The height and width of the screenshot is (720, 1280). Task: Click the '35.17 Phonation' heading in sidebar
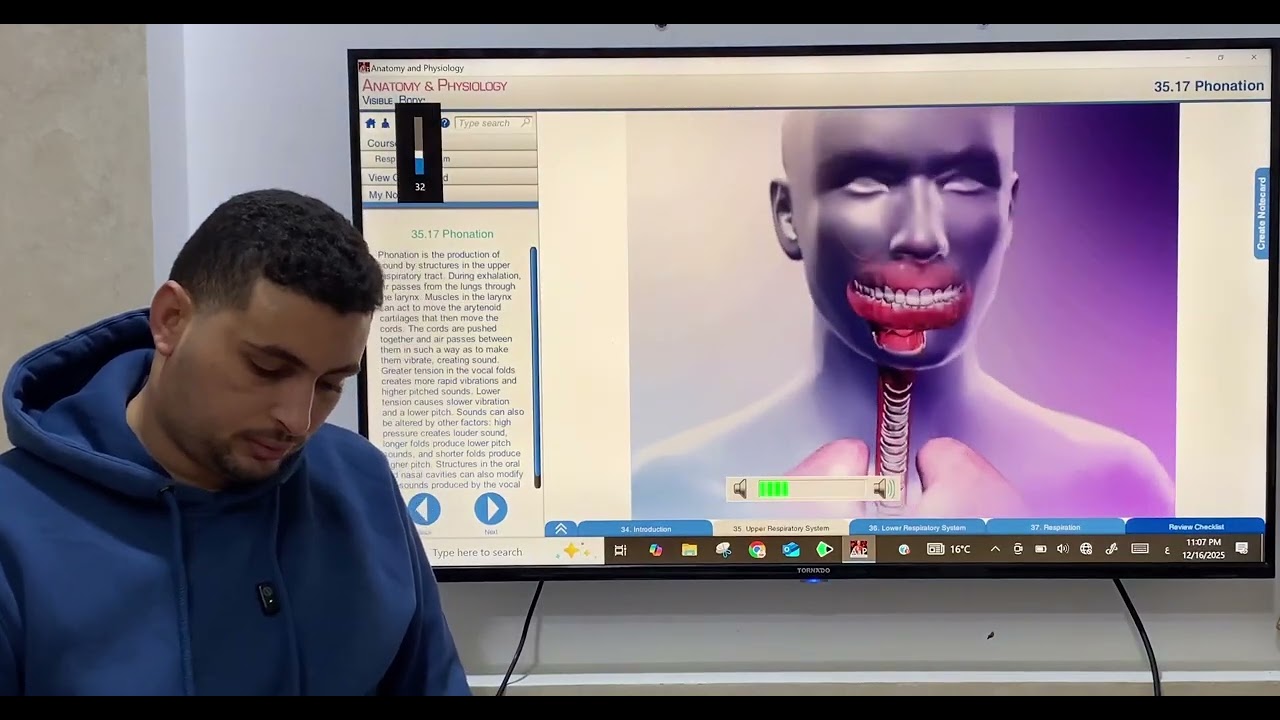pos(452,234)
